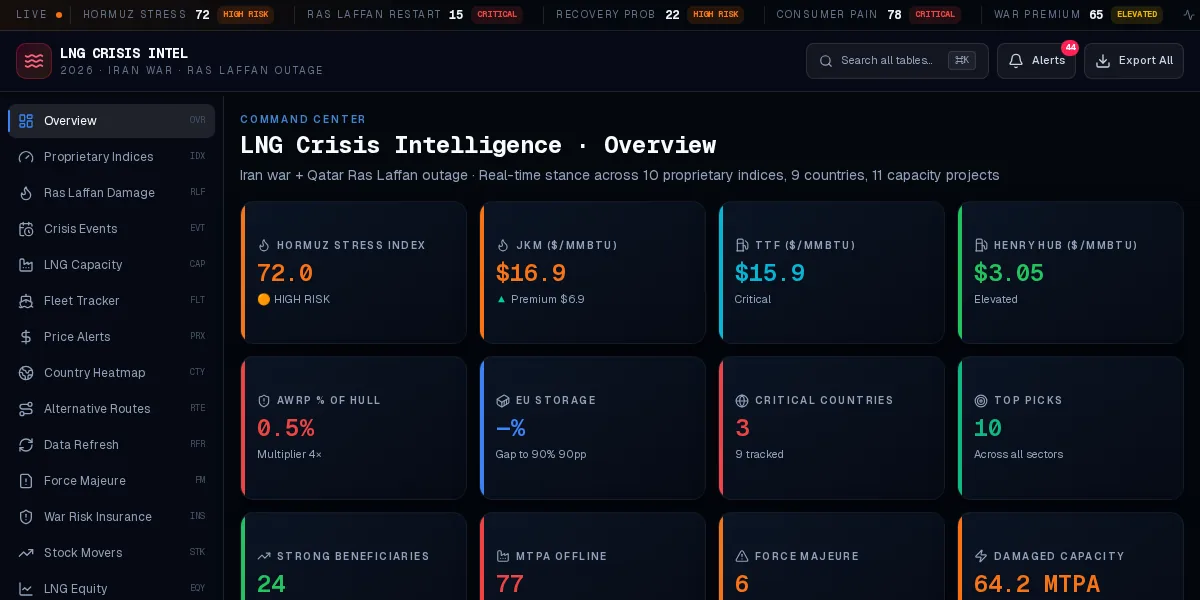
Task: Click the Alerts bell icon
Action: [1016, 61]
